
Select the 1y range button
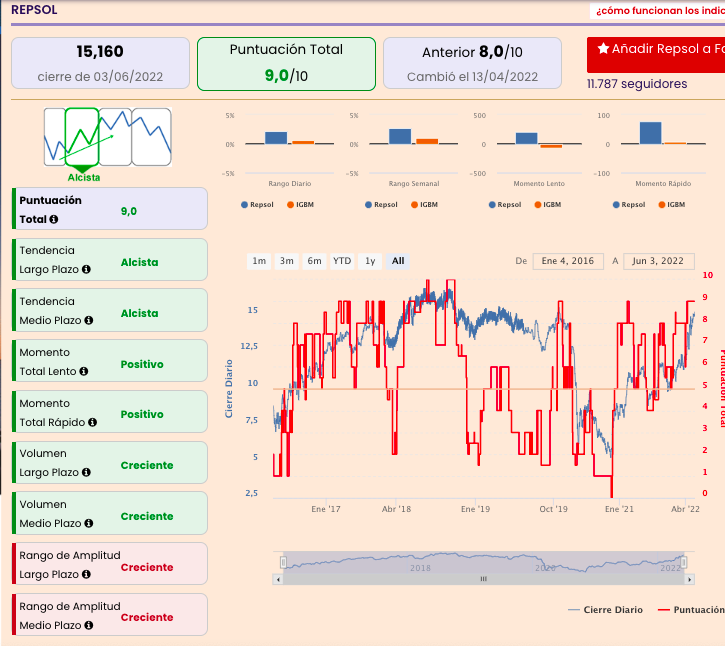click(x=370, y=261)
